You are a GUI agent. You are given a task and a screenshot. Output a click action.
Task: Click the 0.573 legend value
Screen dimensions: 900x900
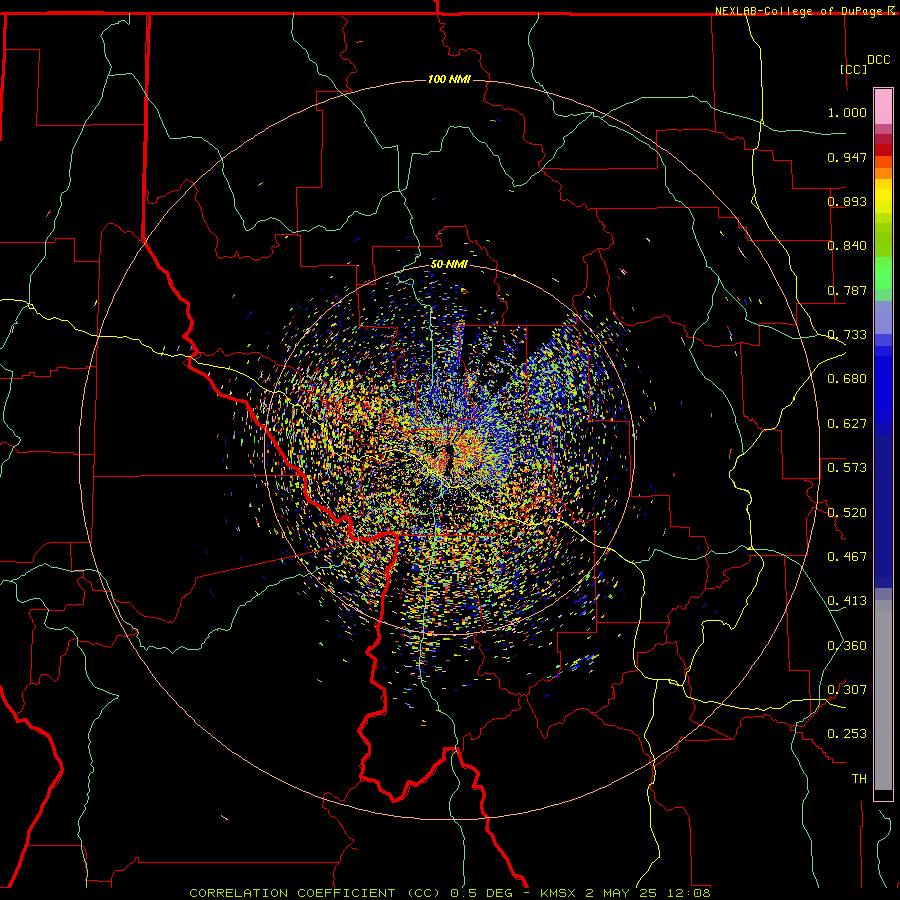click(847, 468)
